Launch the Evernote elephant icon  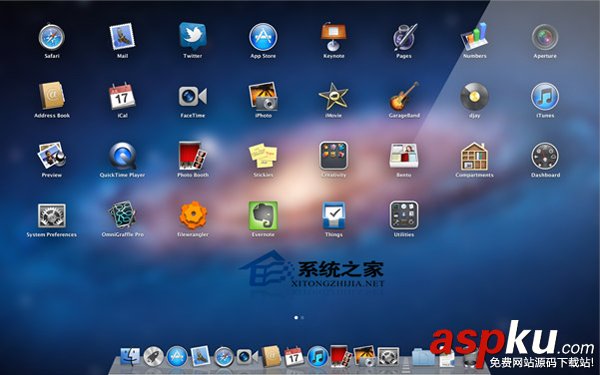point(263,215)
